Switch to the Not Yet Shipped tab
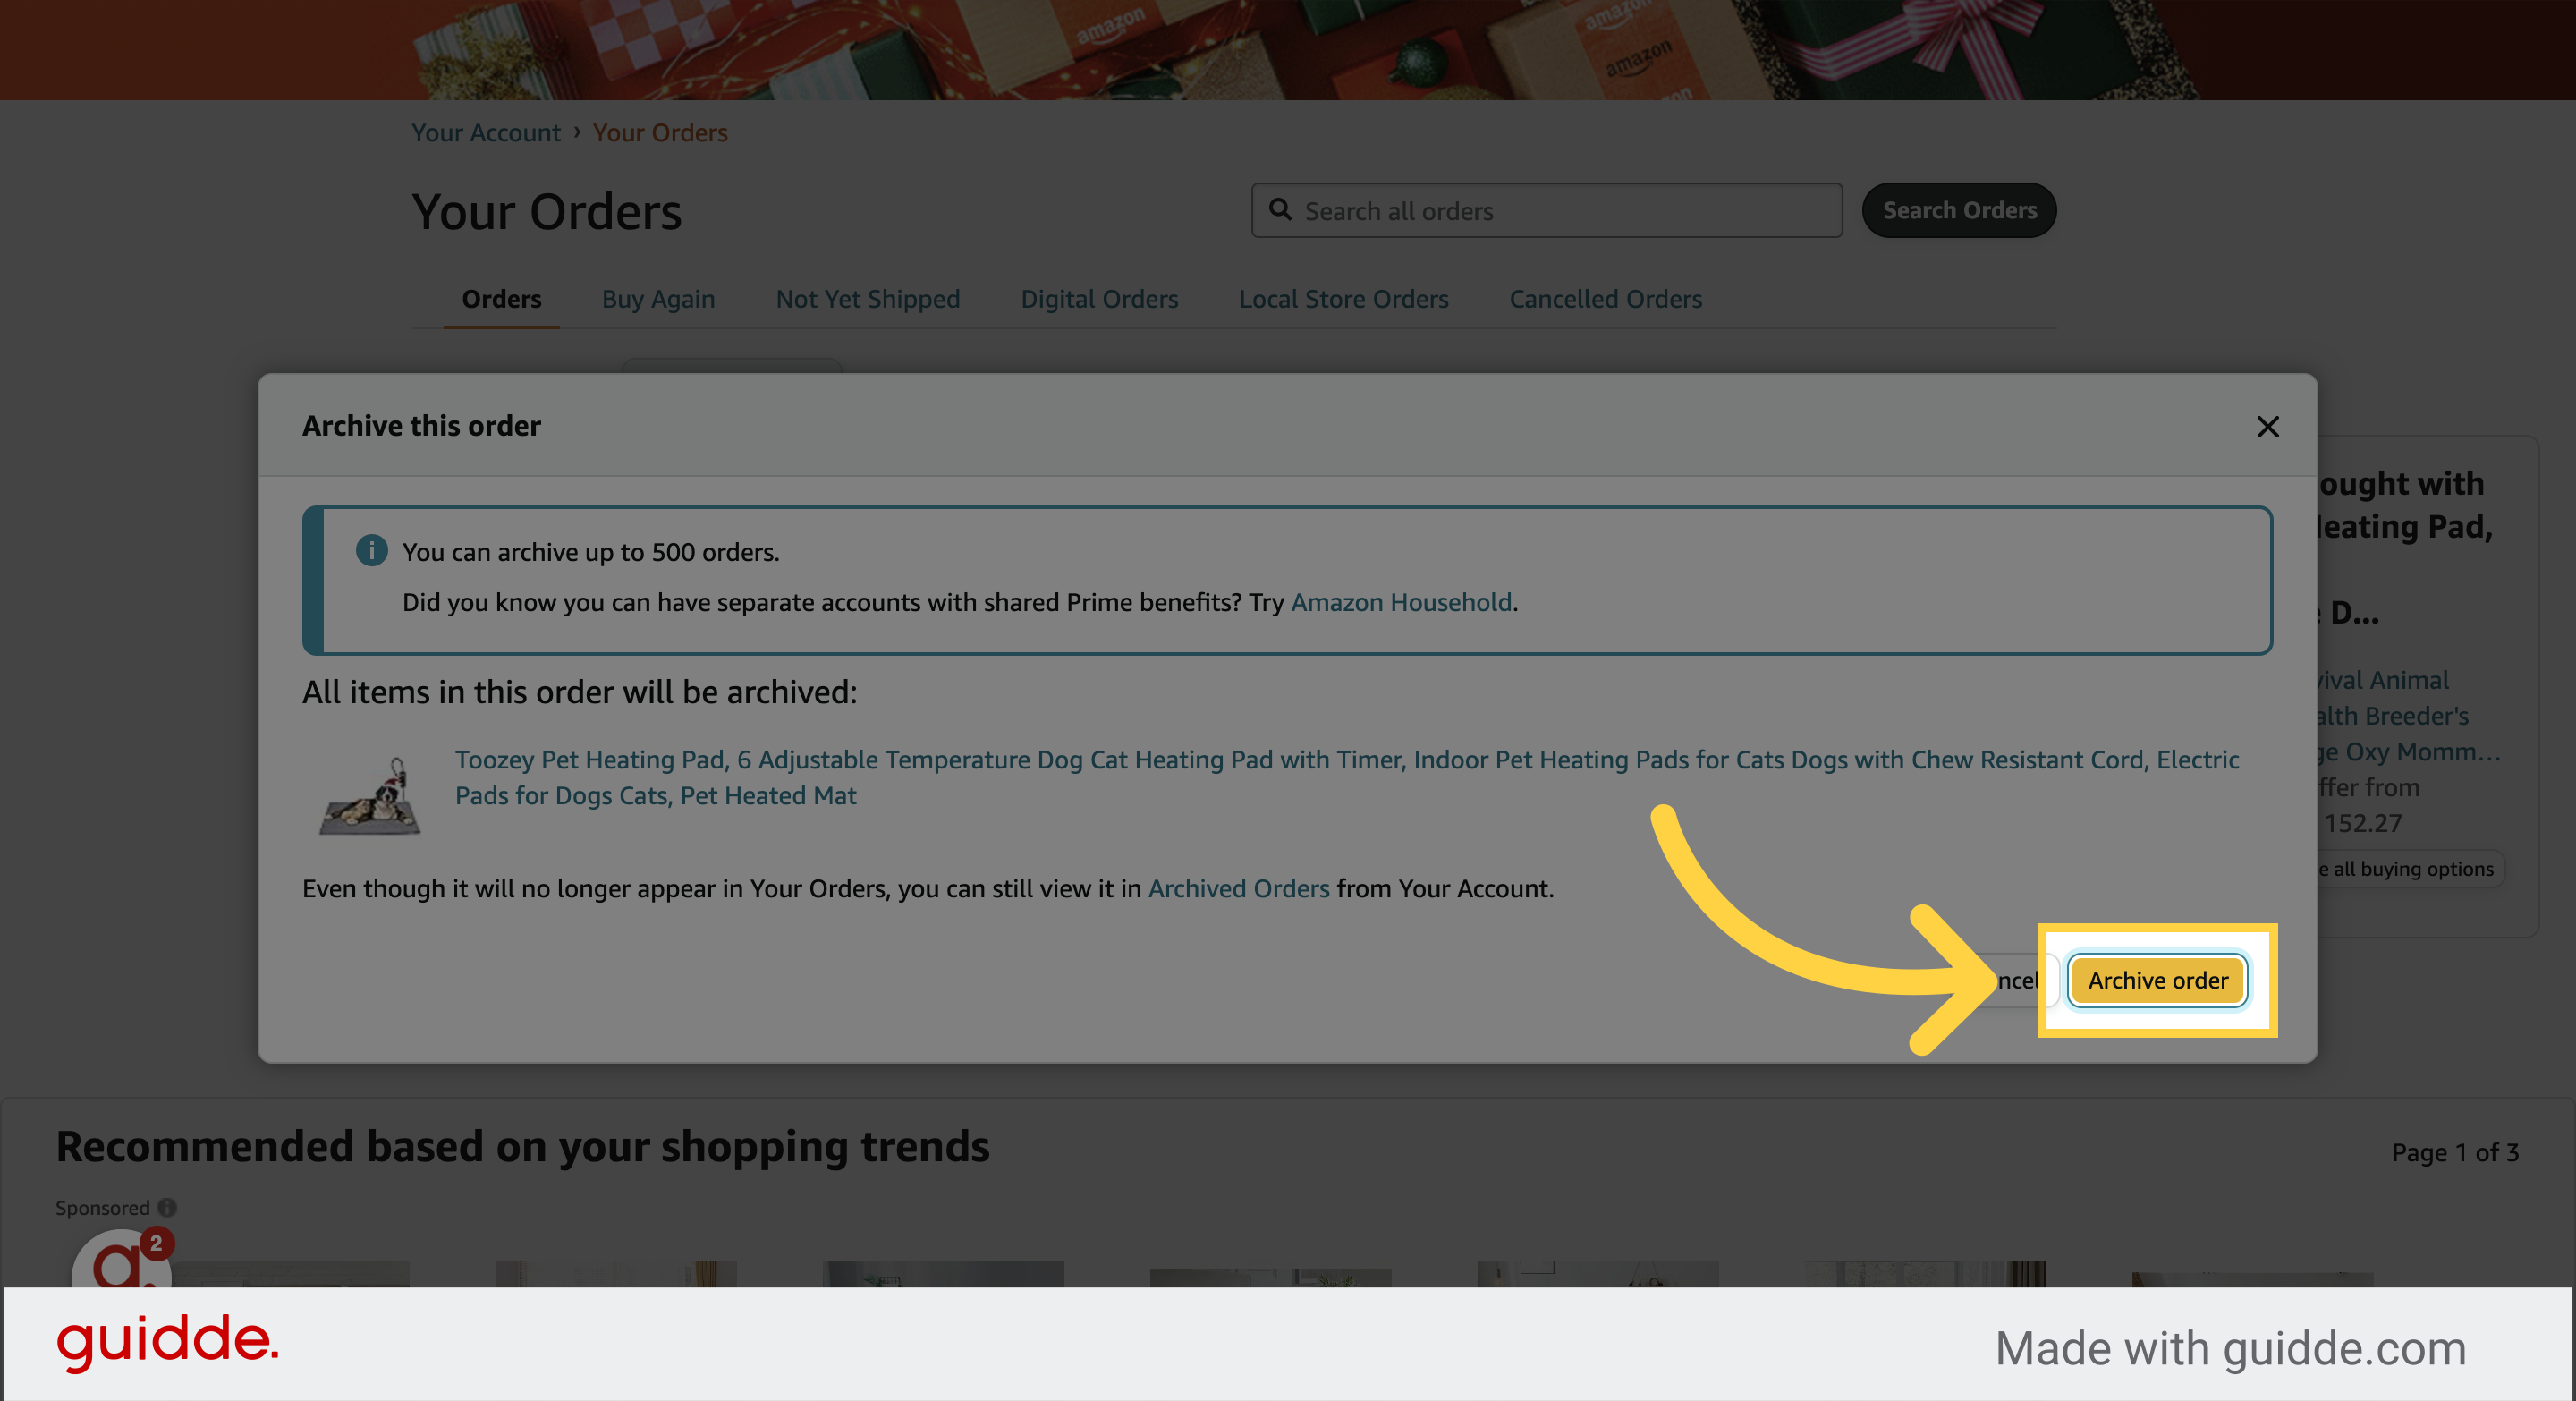Screen dimensions: 2576x1401 tap(867, 299)
